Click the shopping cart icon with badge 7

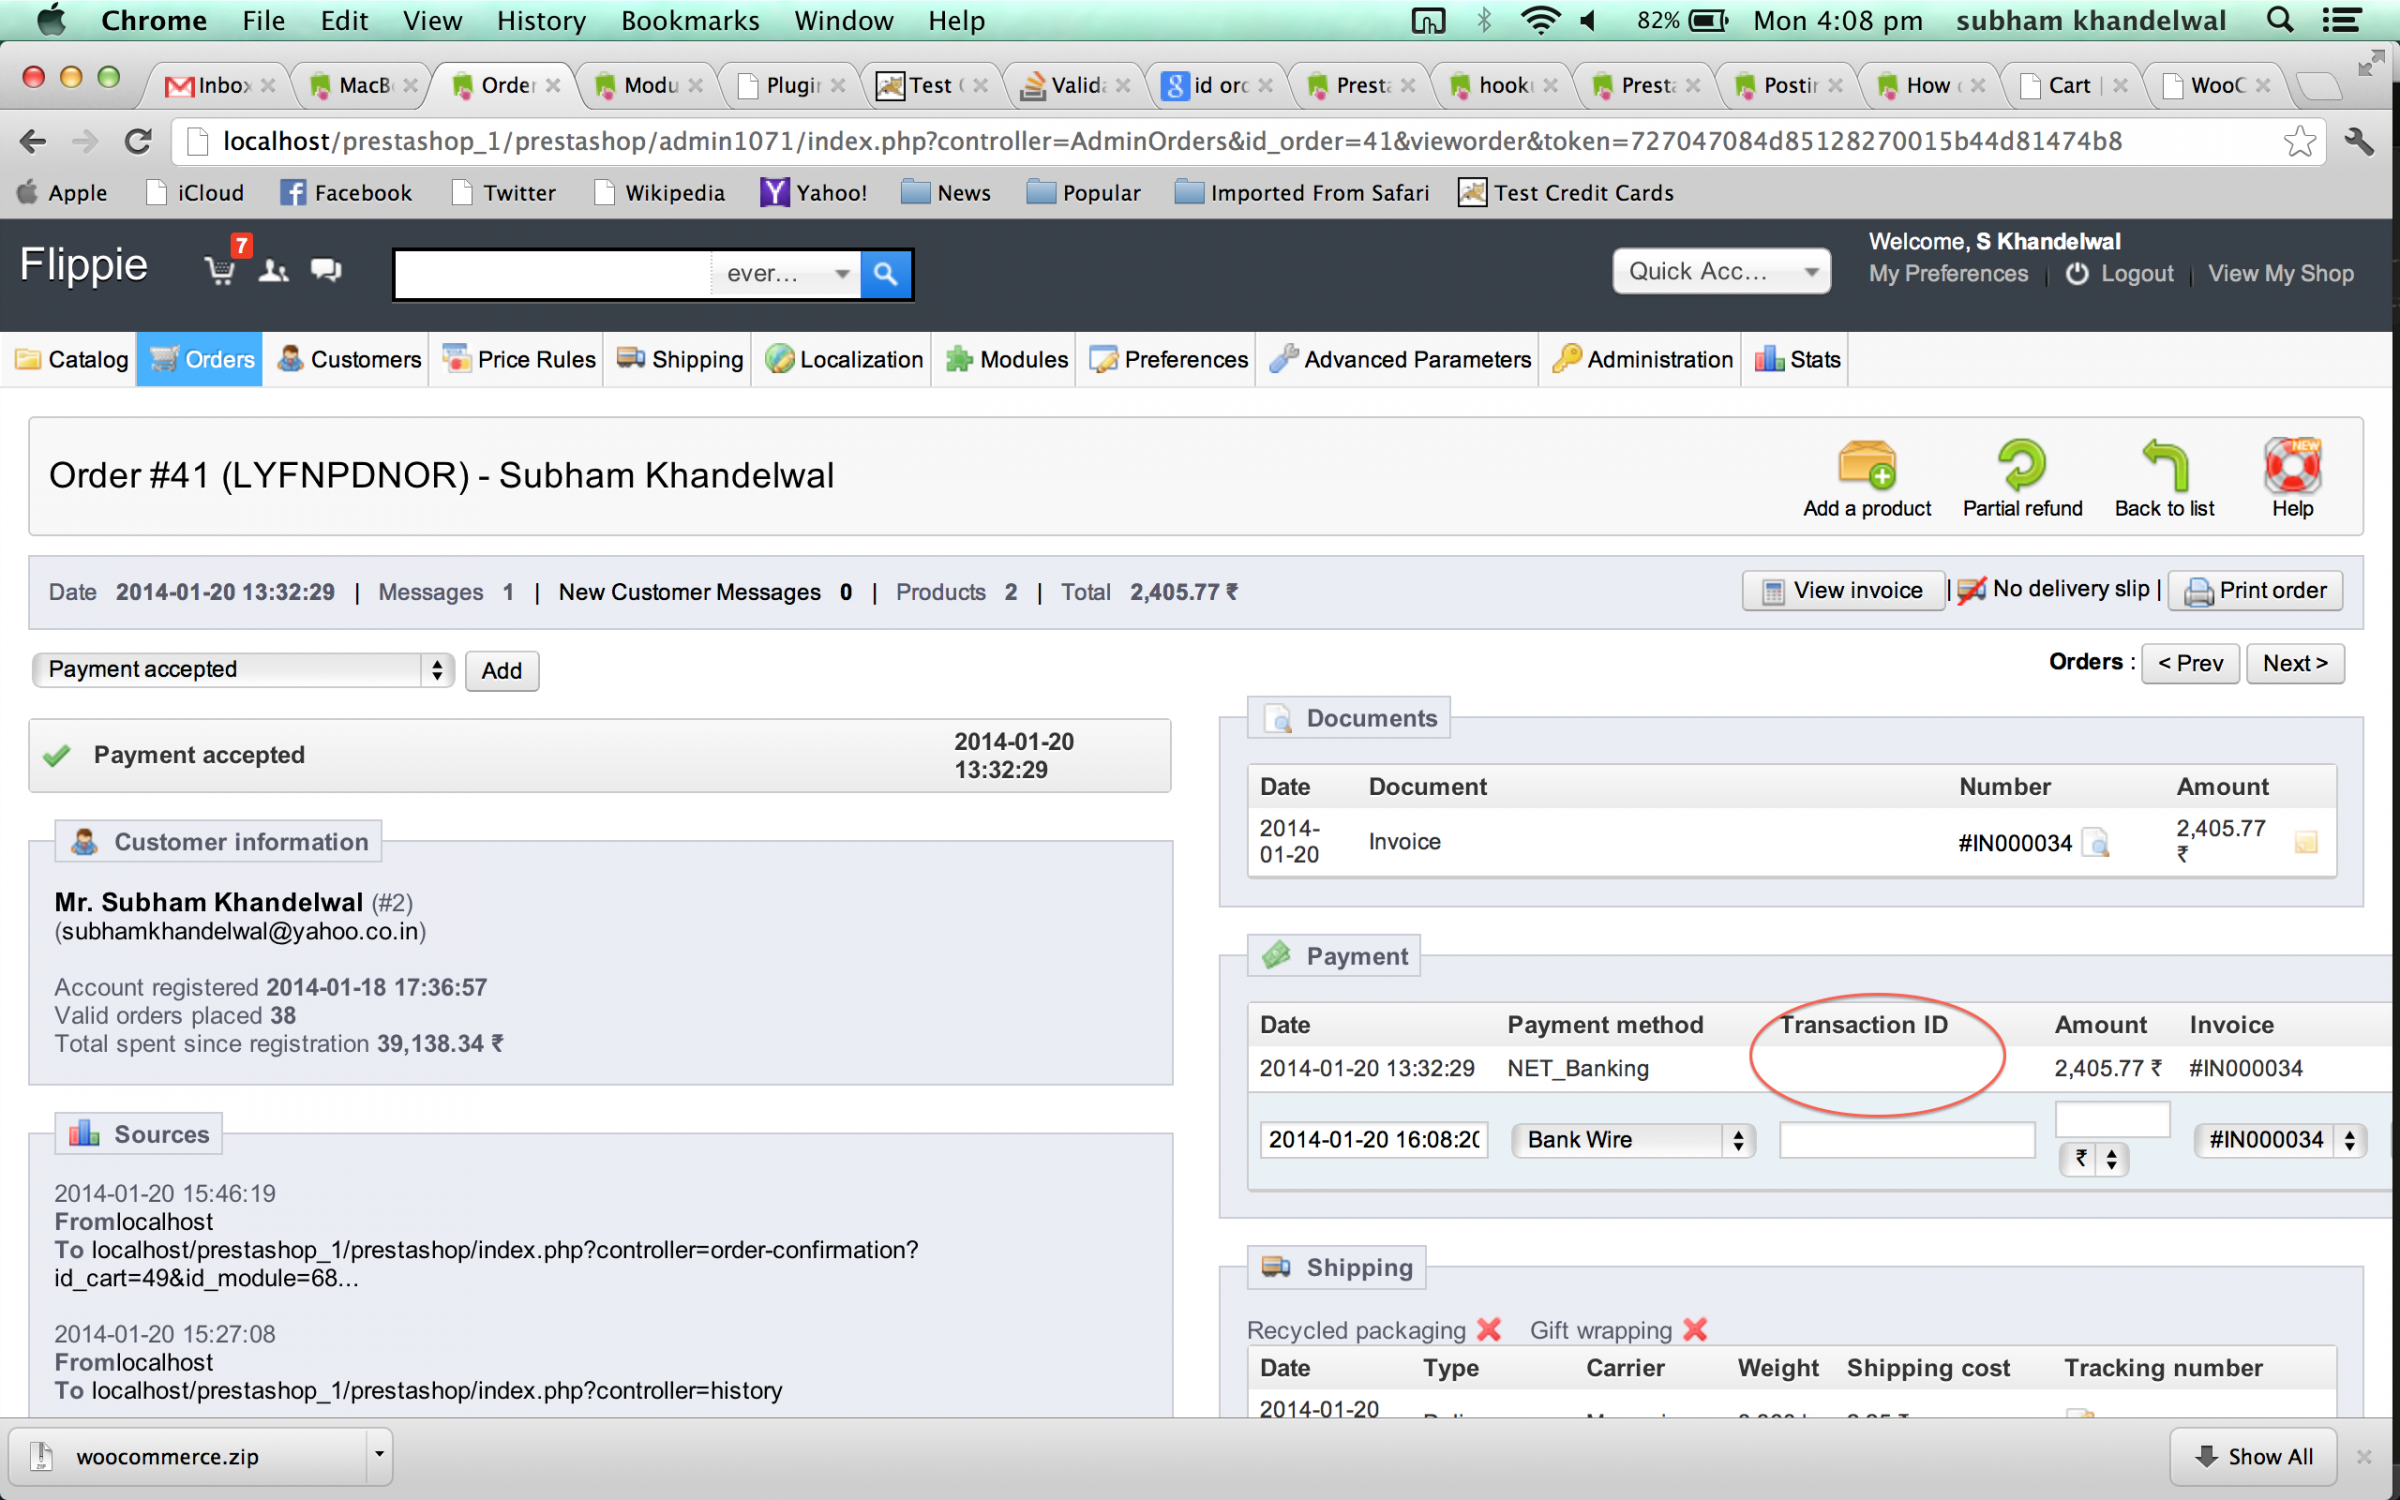coord(220,270)
